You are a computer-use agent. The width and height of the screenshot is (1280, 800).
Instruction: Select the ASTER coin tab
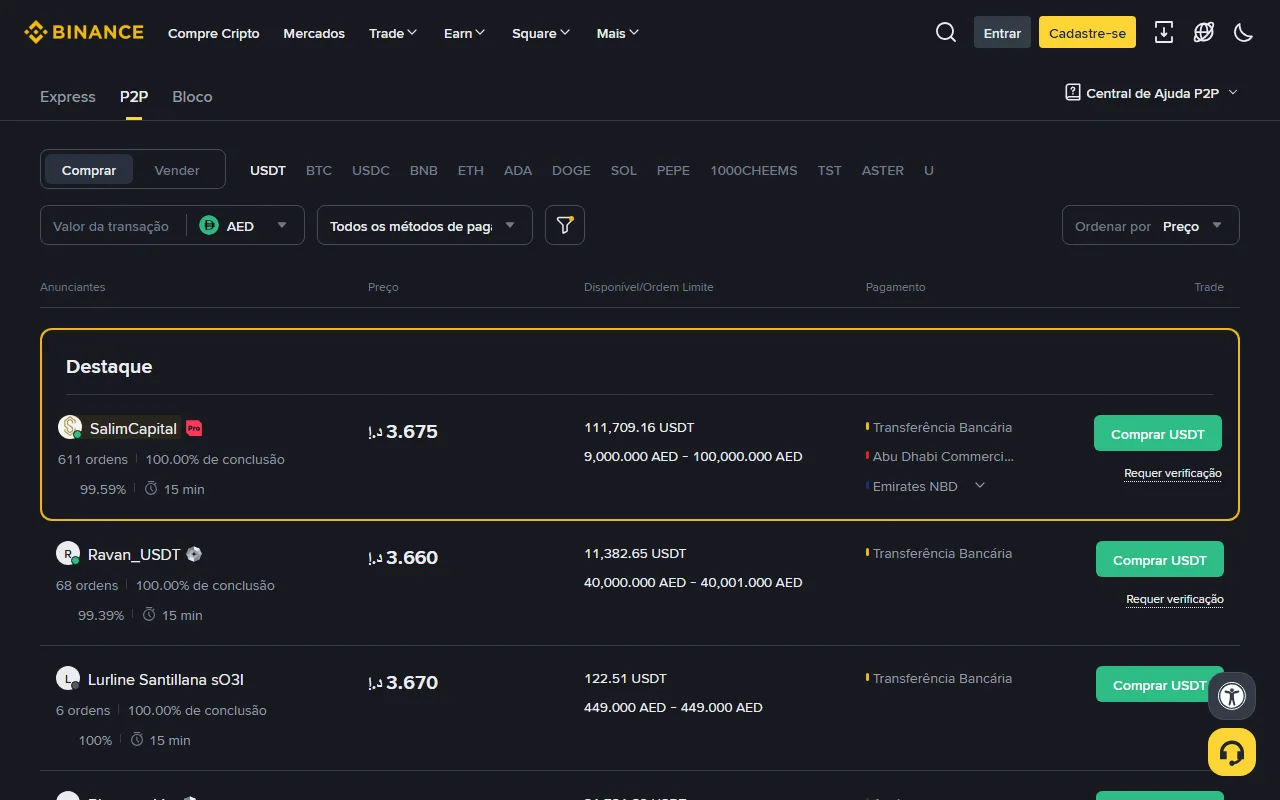coord(883,170)
